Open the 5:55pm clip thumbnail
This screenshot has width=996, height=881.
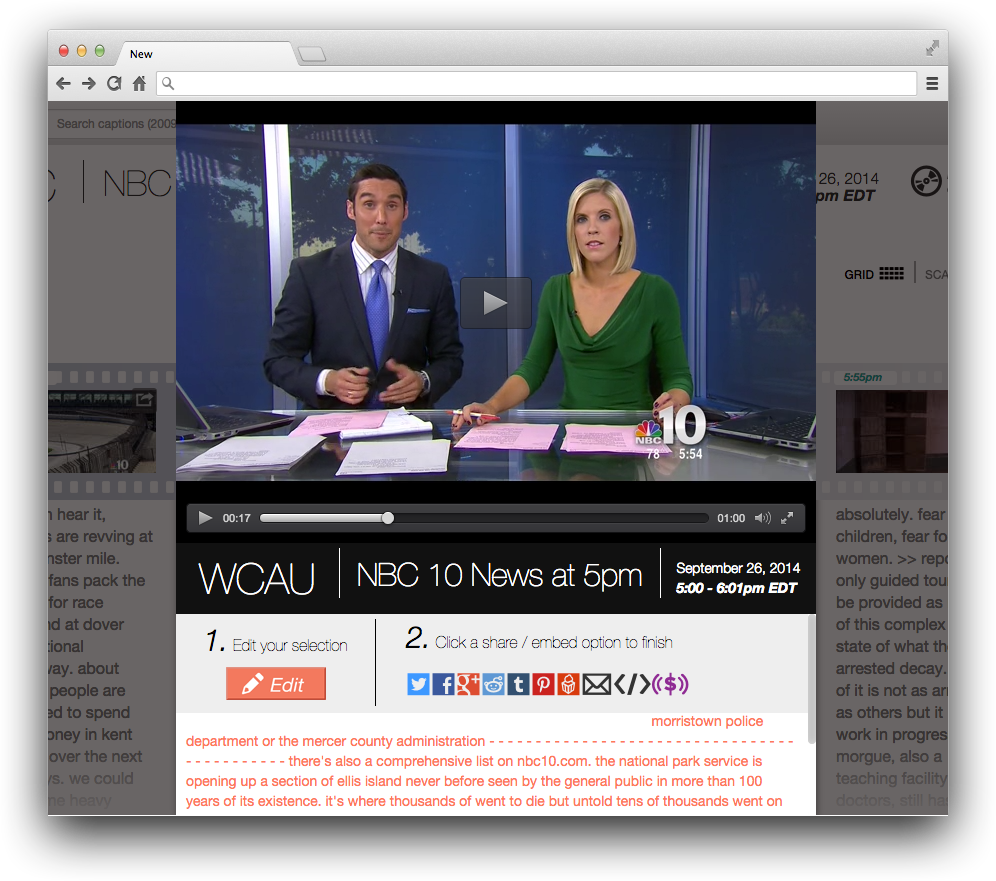892,431
